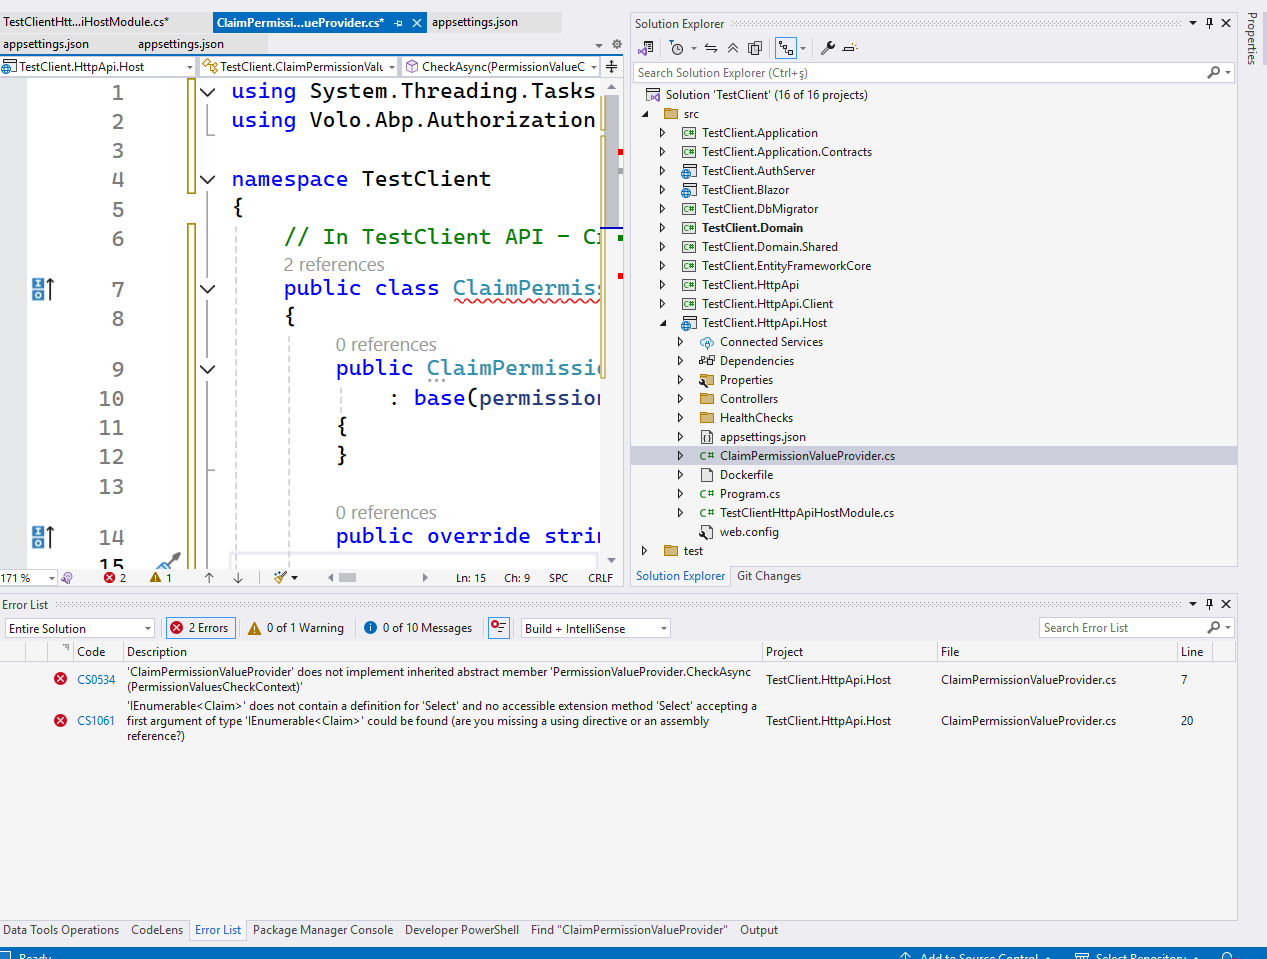Click the Pending Changes Filter clock icon
The width and height of the screenshot is (1267, 959).
(677, 48)
